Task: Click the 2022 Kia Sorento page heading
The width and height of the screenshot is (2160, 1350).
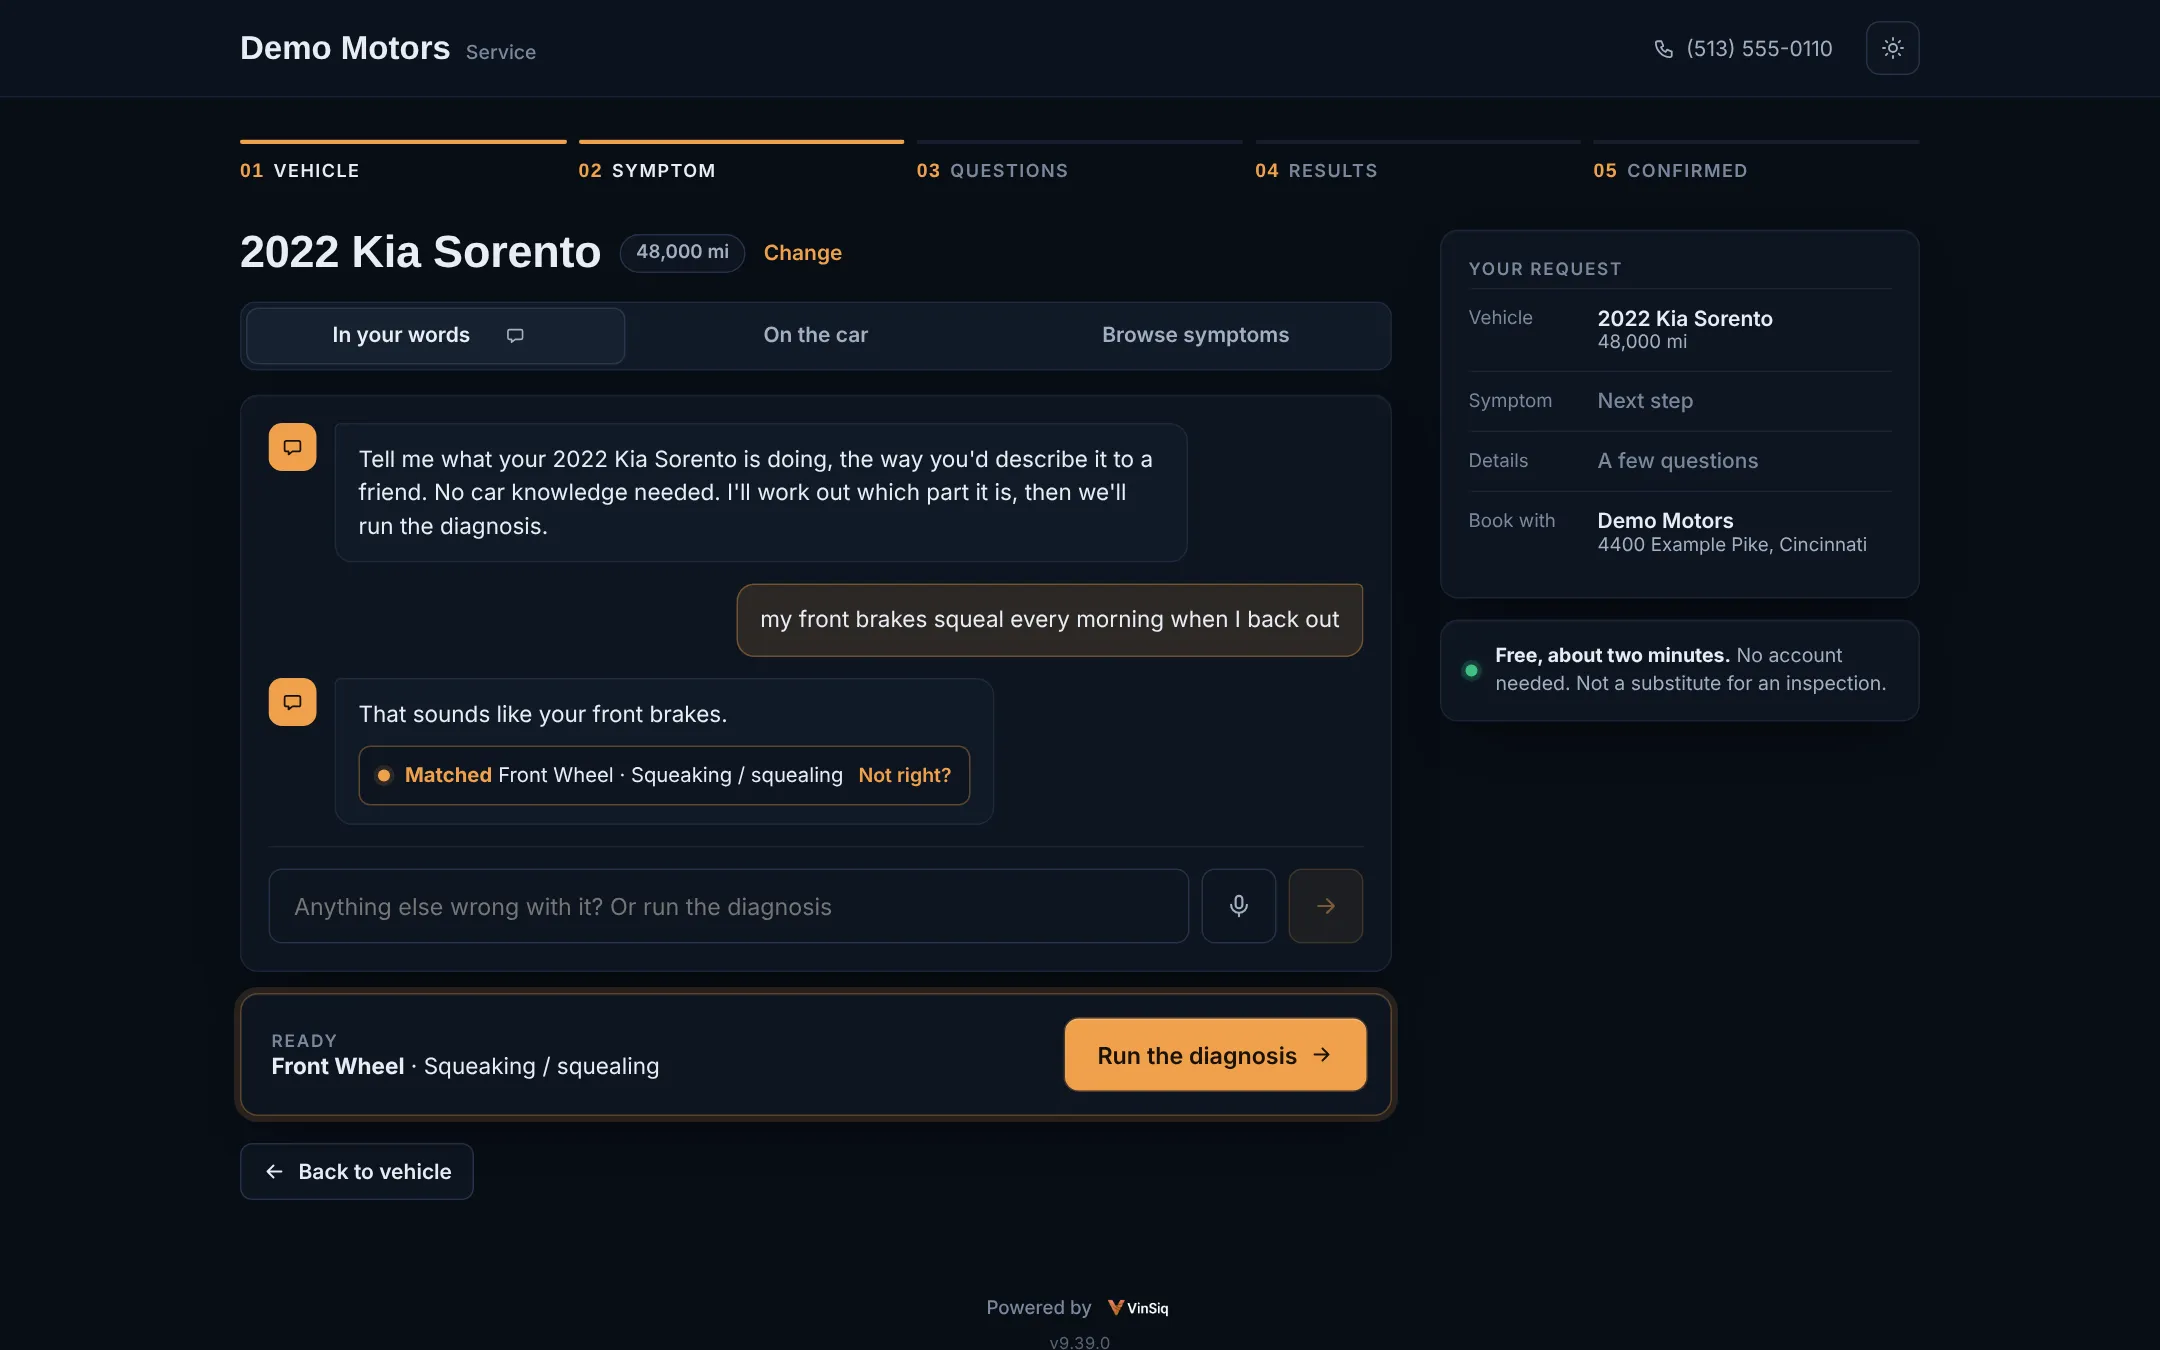Action: [x=420, y=252]
